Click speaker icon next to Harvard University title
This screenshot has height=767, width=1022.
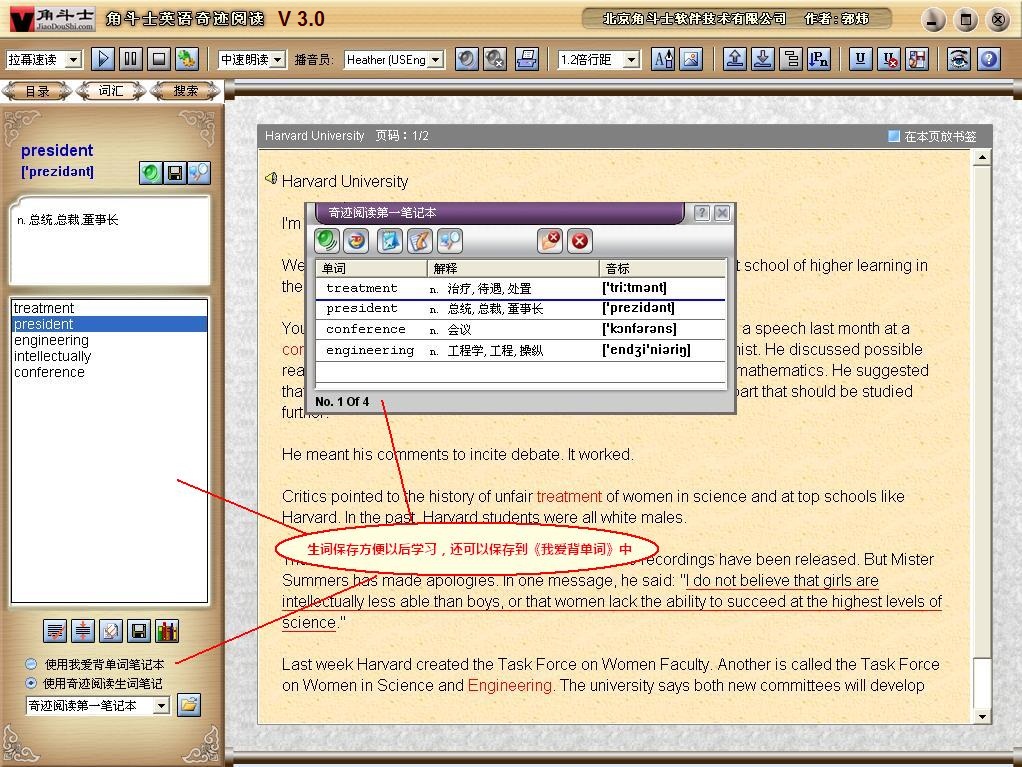270,179
